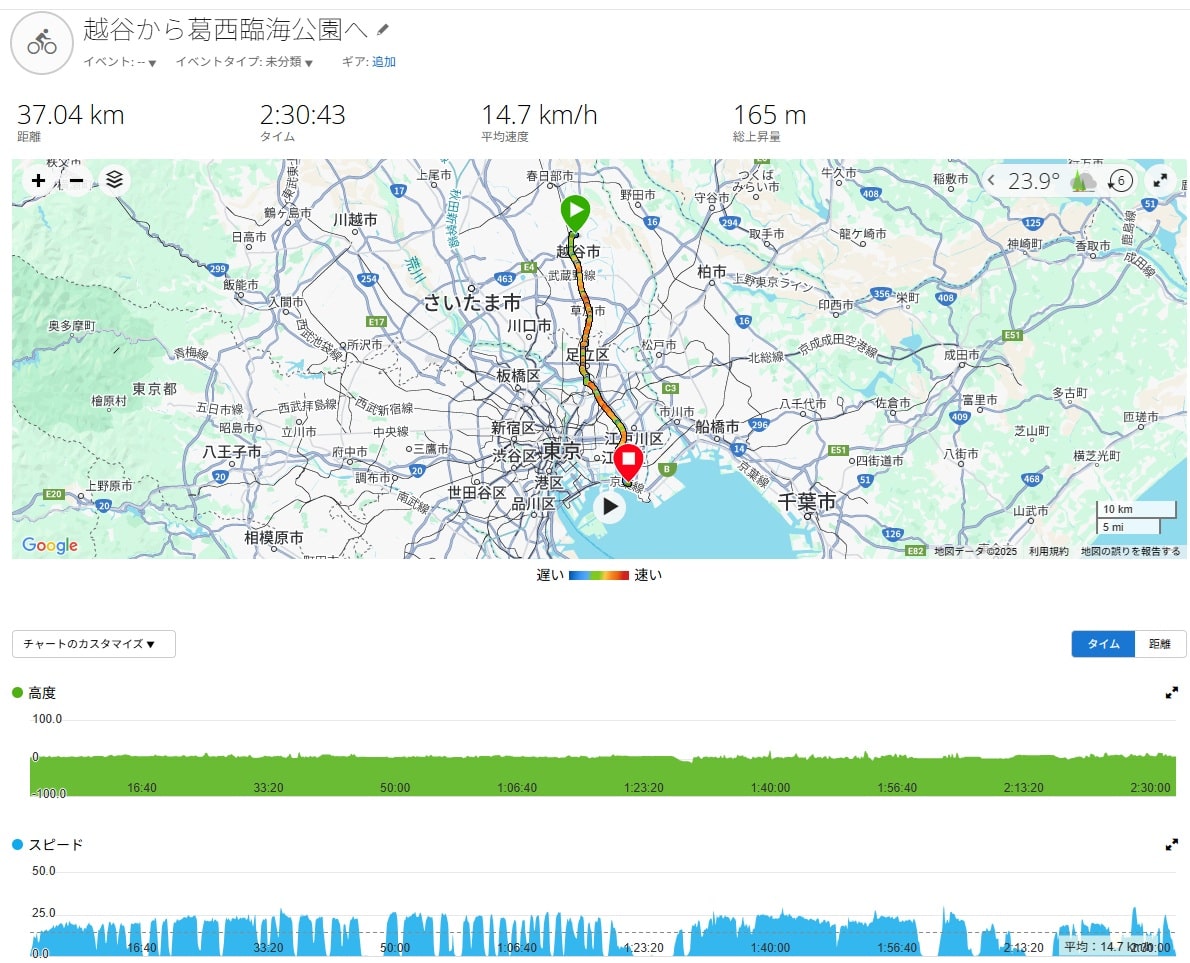This screenshot has height=963, width=1190.
Task: Click the 37.04 km distance value
Action: pyautogui.click(x=71, y=115)
